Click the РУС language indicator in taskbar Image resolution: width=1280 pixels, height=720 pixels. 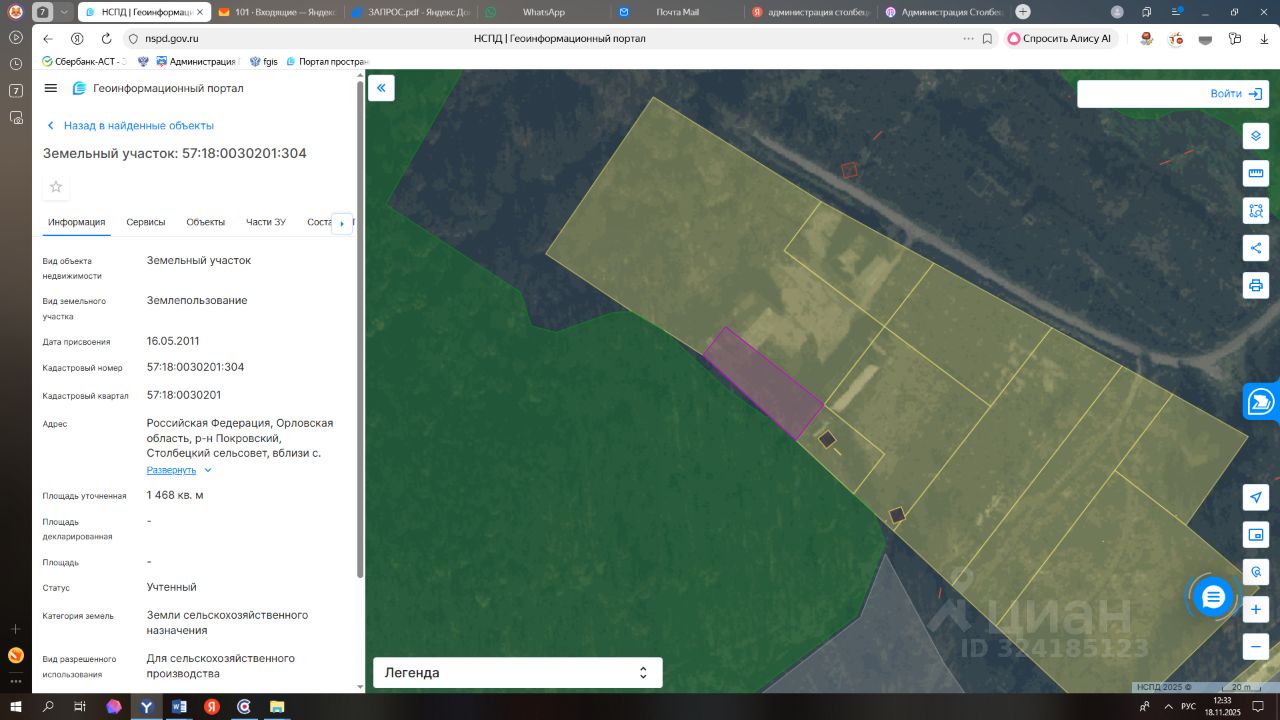tap(1188, 706)
